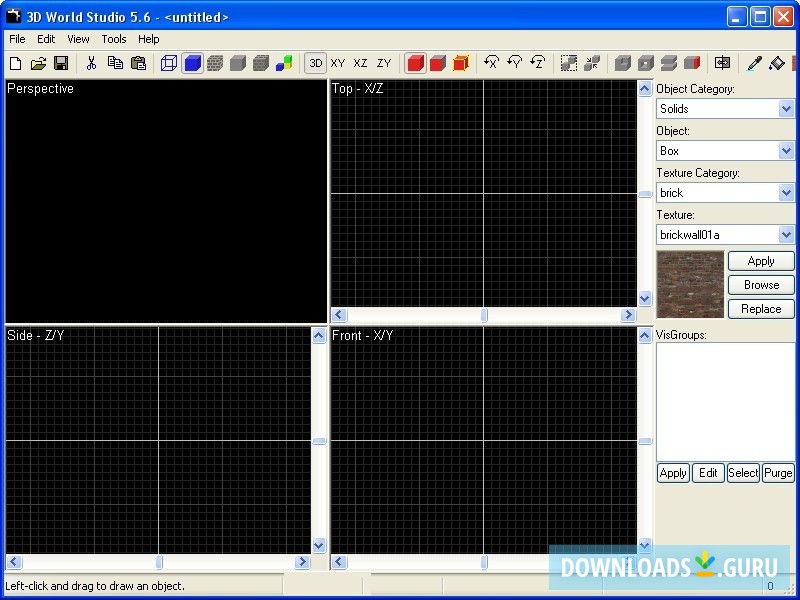The image size is (800, 600).
Task: Click the Paste clipboard icon
Action: [138, 63]
